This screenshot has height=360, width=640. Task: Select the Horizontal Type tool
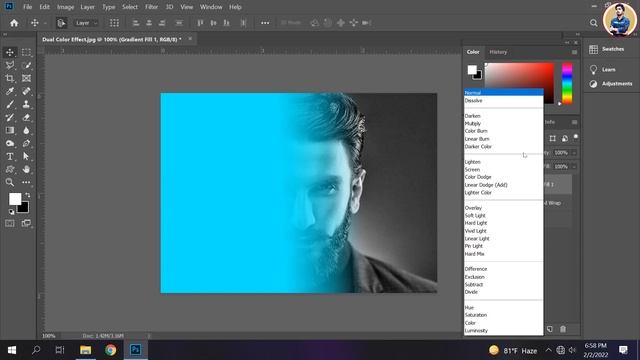pos(10,156)
